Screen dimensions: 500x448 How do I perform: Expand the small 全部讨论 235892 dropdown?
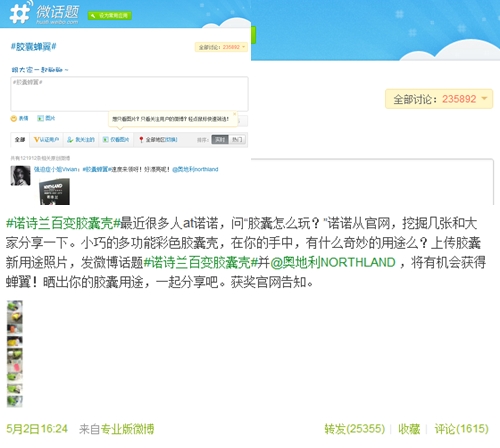(221, 47)
